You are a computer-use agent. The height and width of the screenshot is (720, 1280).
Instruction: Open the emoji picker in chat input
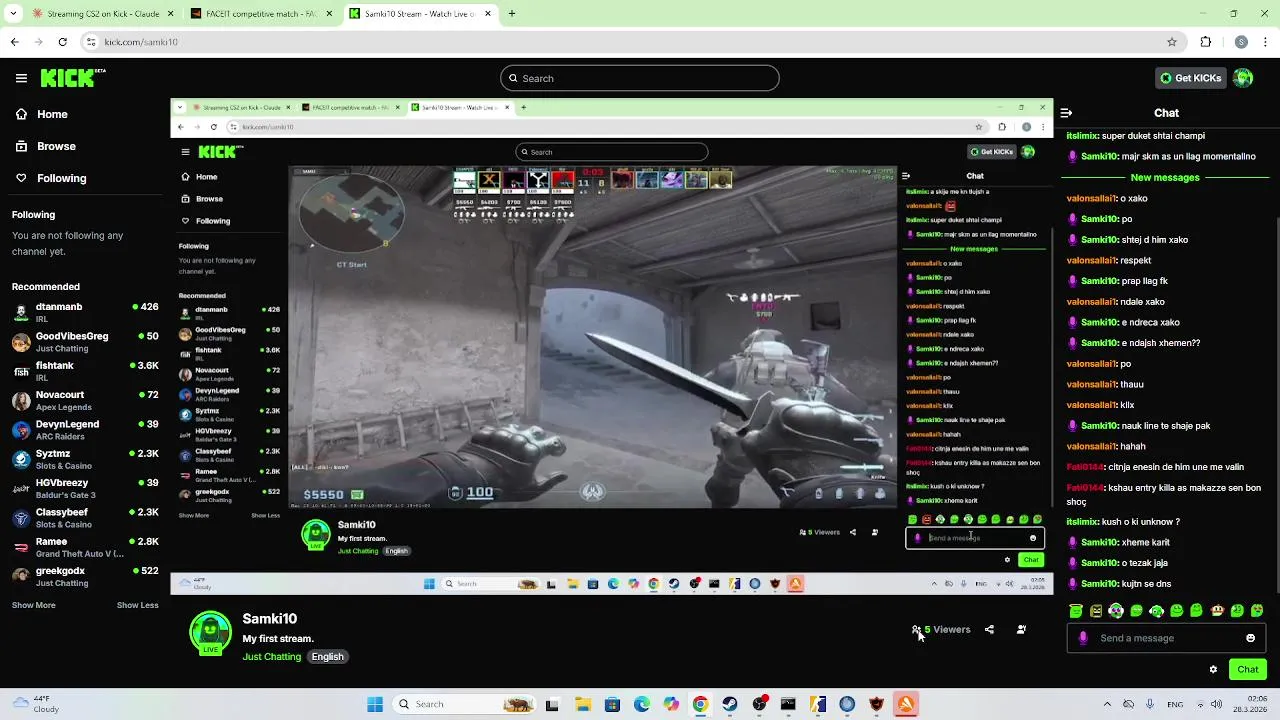1250,638
